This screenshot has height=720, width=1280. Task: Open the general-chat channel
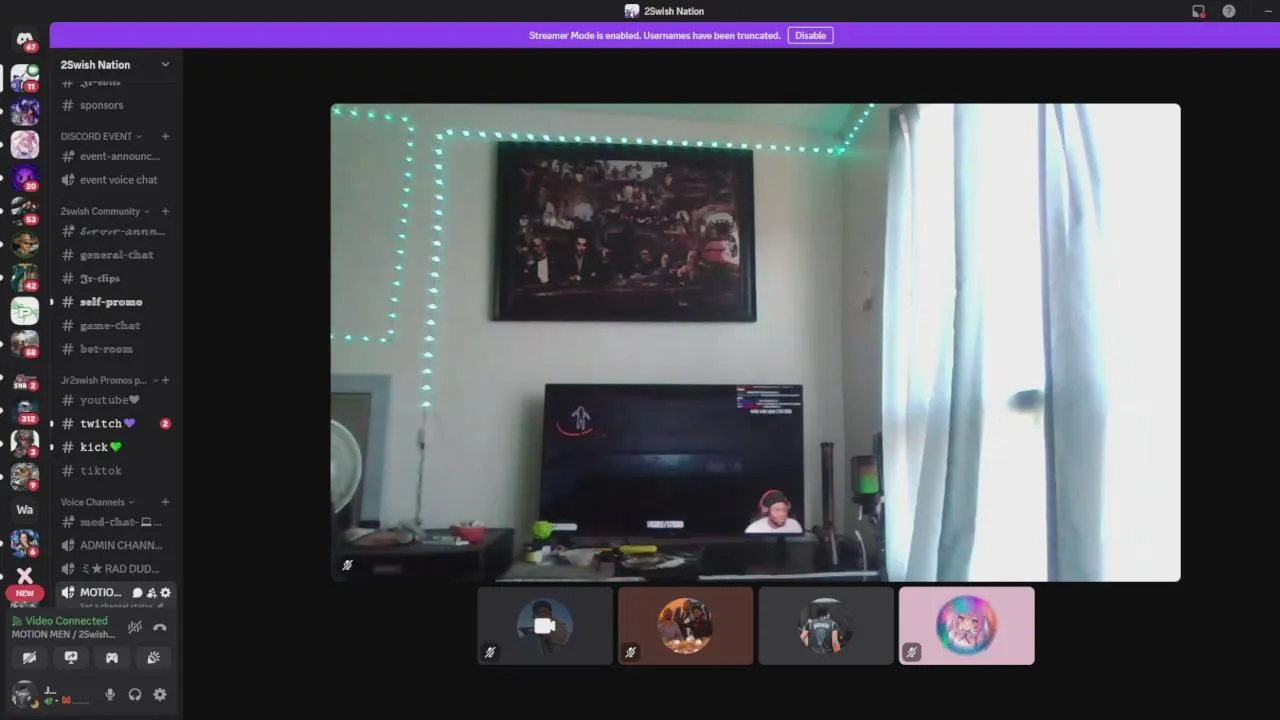click(x=115, y=255)
